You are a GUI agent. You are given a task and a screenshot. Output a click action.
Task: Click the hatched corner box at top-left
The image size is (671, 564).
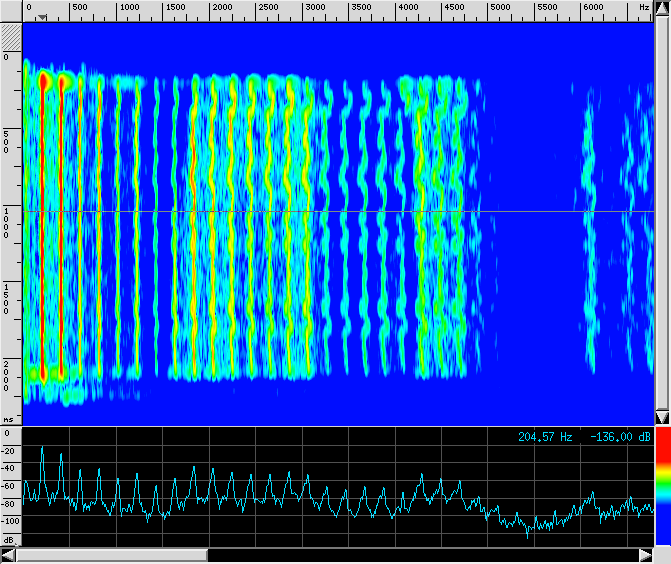pos(10,35)
